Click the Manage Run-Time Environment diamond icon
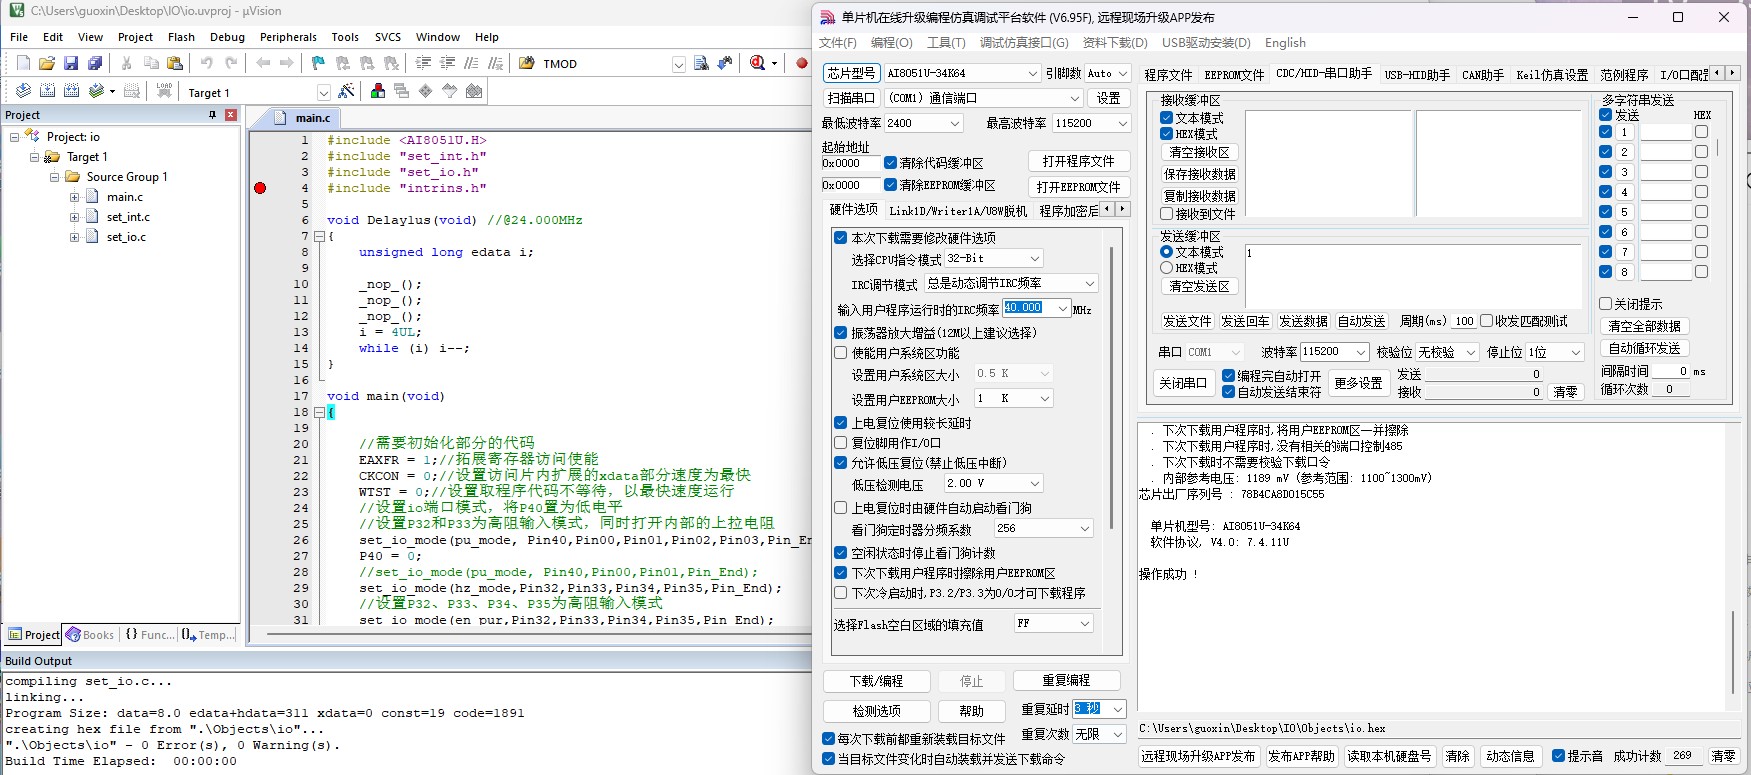 [426, 91]
